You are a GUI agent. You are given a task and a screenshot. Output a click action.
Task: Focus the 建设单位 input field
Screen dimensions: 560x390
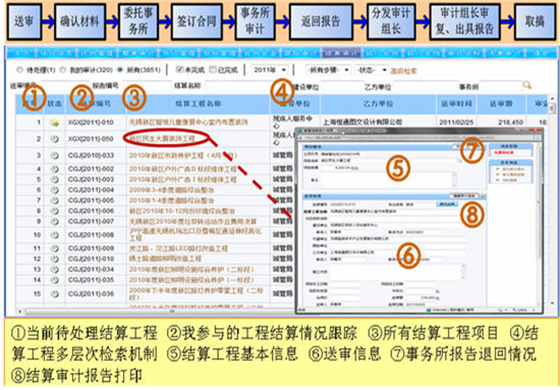(342, 86)
